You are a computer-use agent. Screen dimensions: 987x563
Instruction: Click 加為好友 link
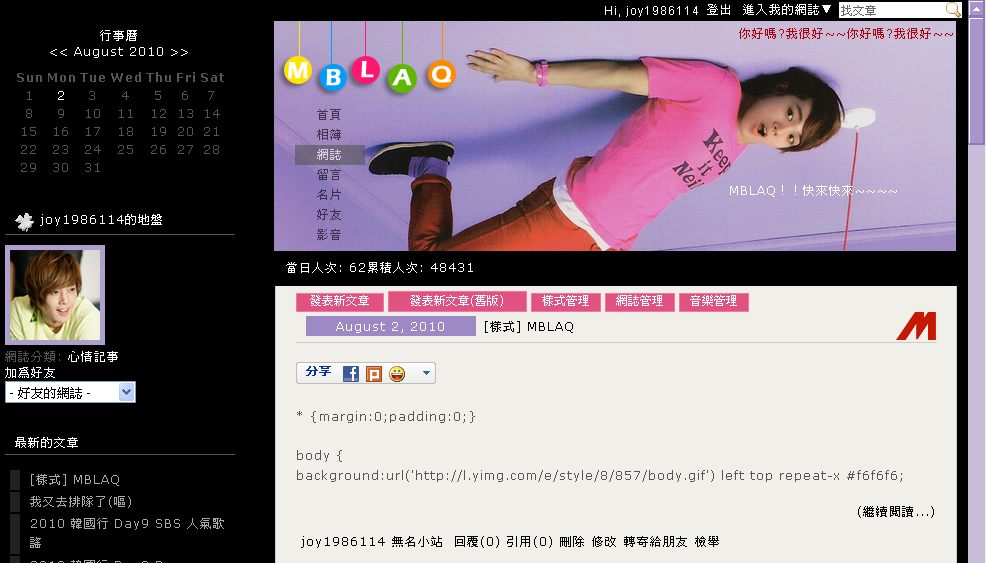30,373
